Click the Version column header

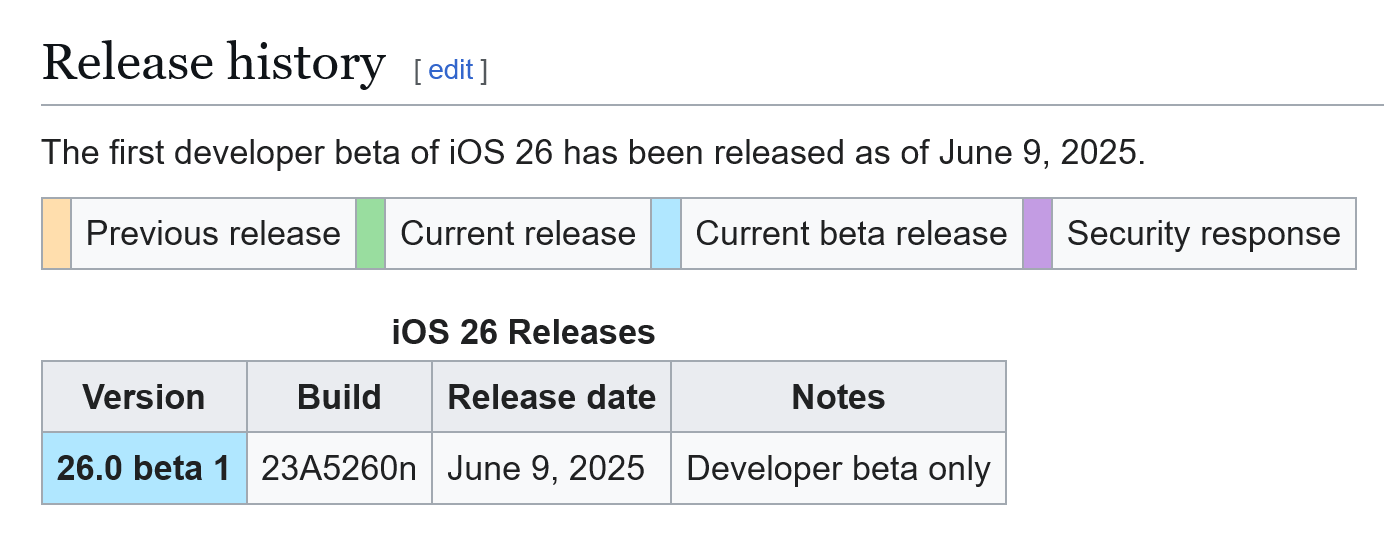pyautogui.click(x=144, y=397)
